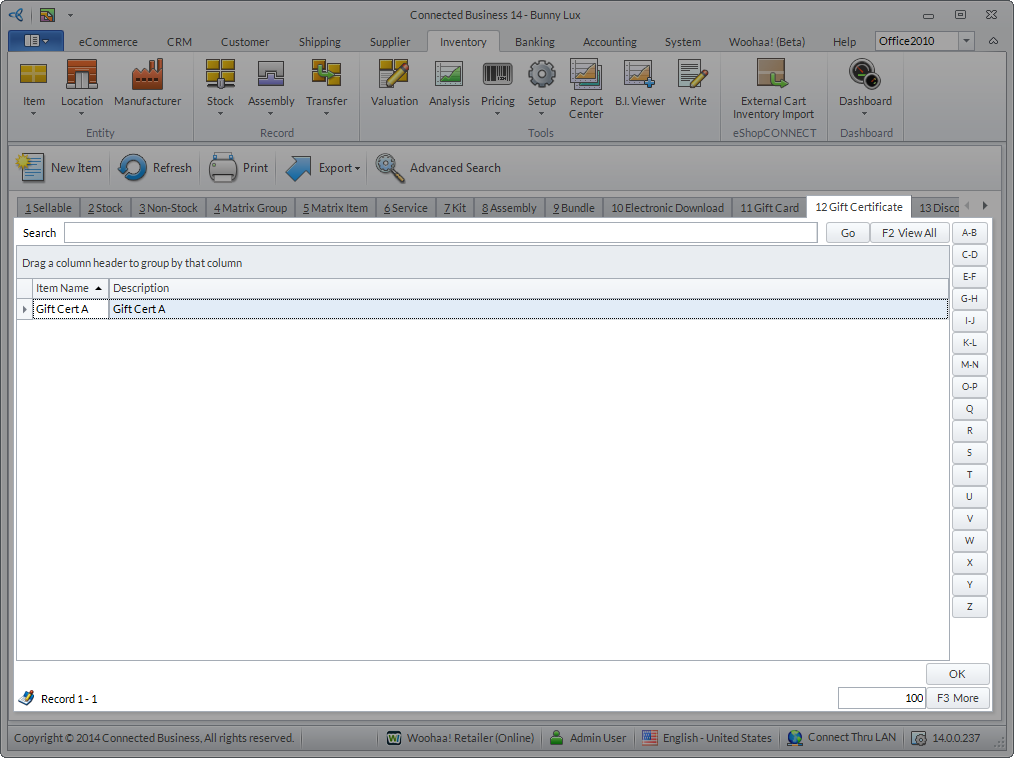Open the Dashboard ribbon icon
1014x758 pixels.
[x=865, y=87]
